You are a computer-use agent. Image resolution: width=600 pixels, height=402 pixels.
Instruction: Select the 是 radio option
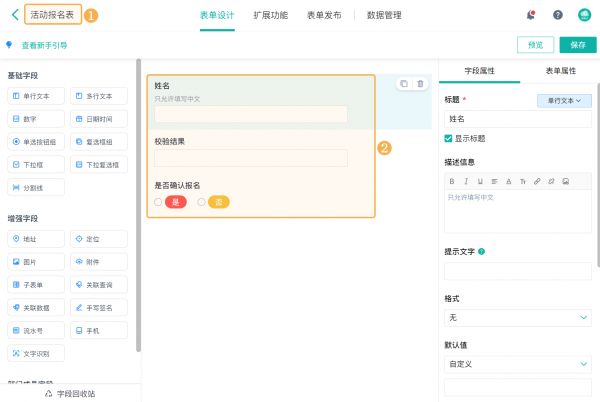coord(158,202)
